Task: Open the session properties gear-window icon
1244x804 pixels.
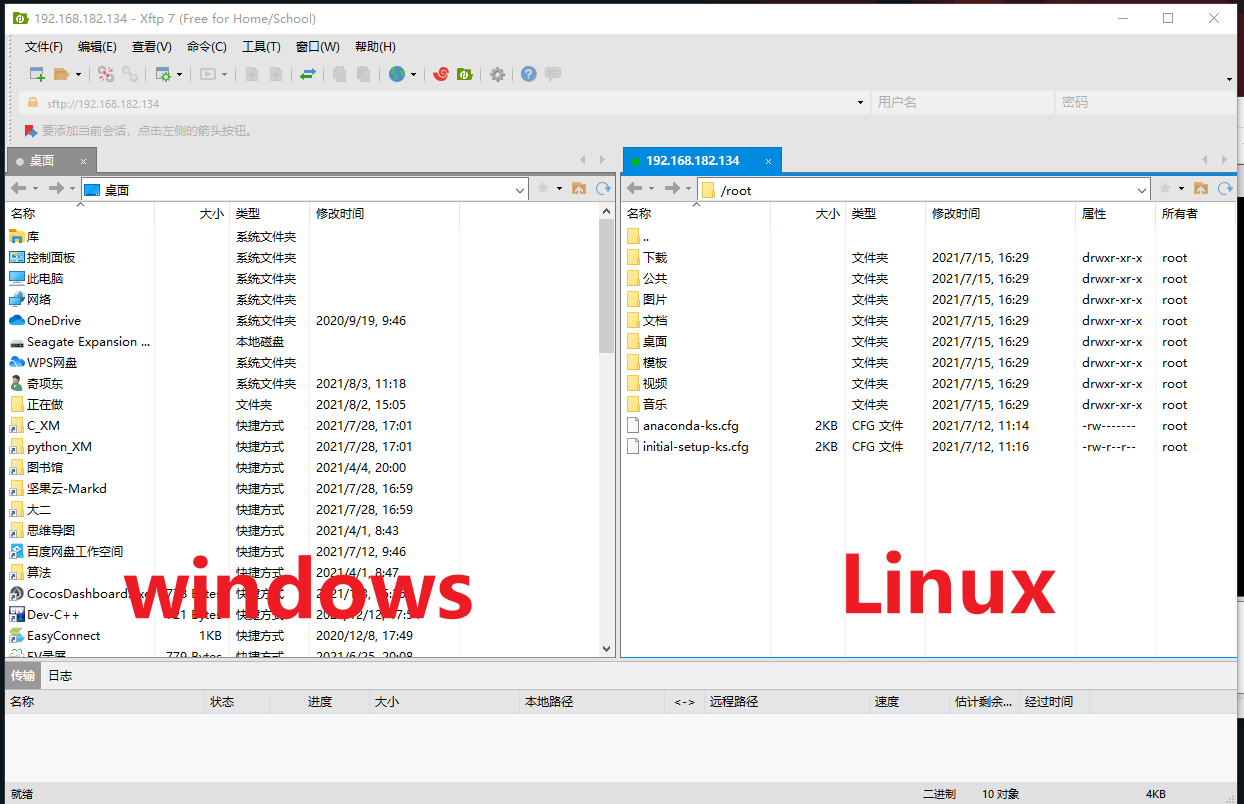Action: 163,74
